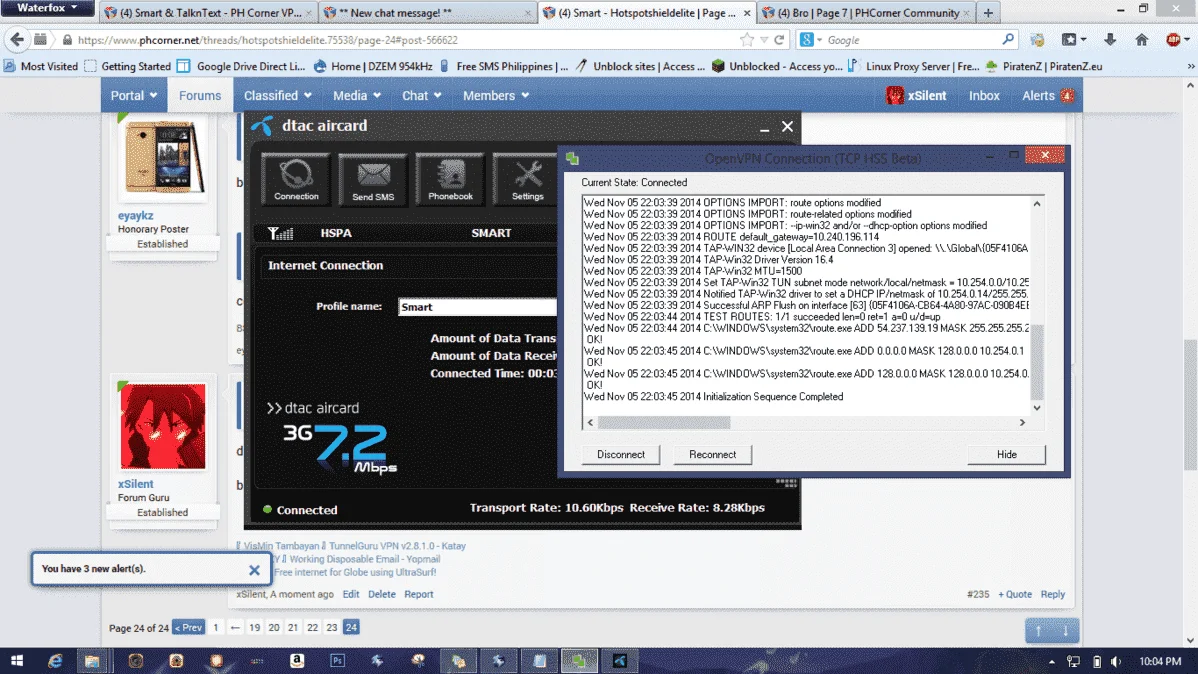Screen dimensions: 1198x674
Task: Open the Alerts menu item
Action: [x=1047, y=96]
